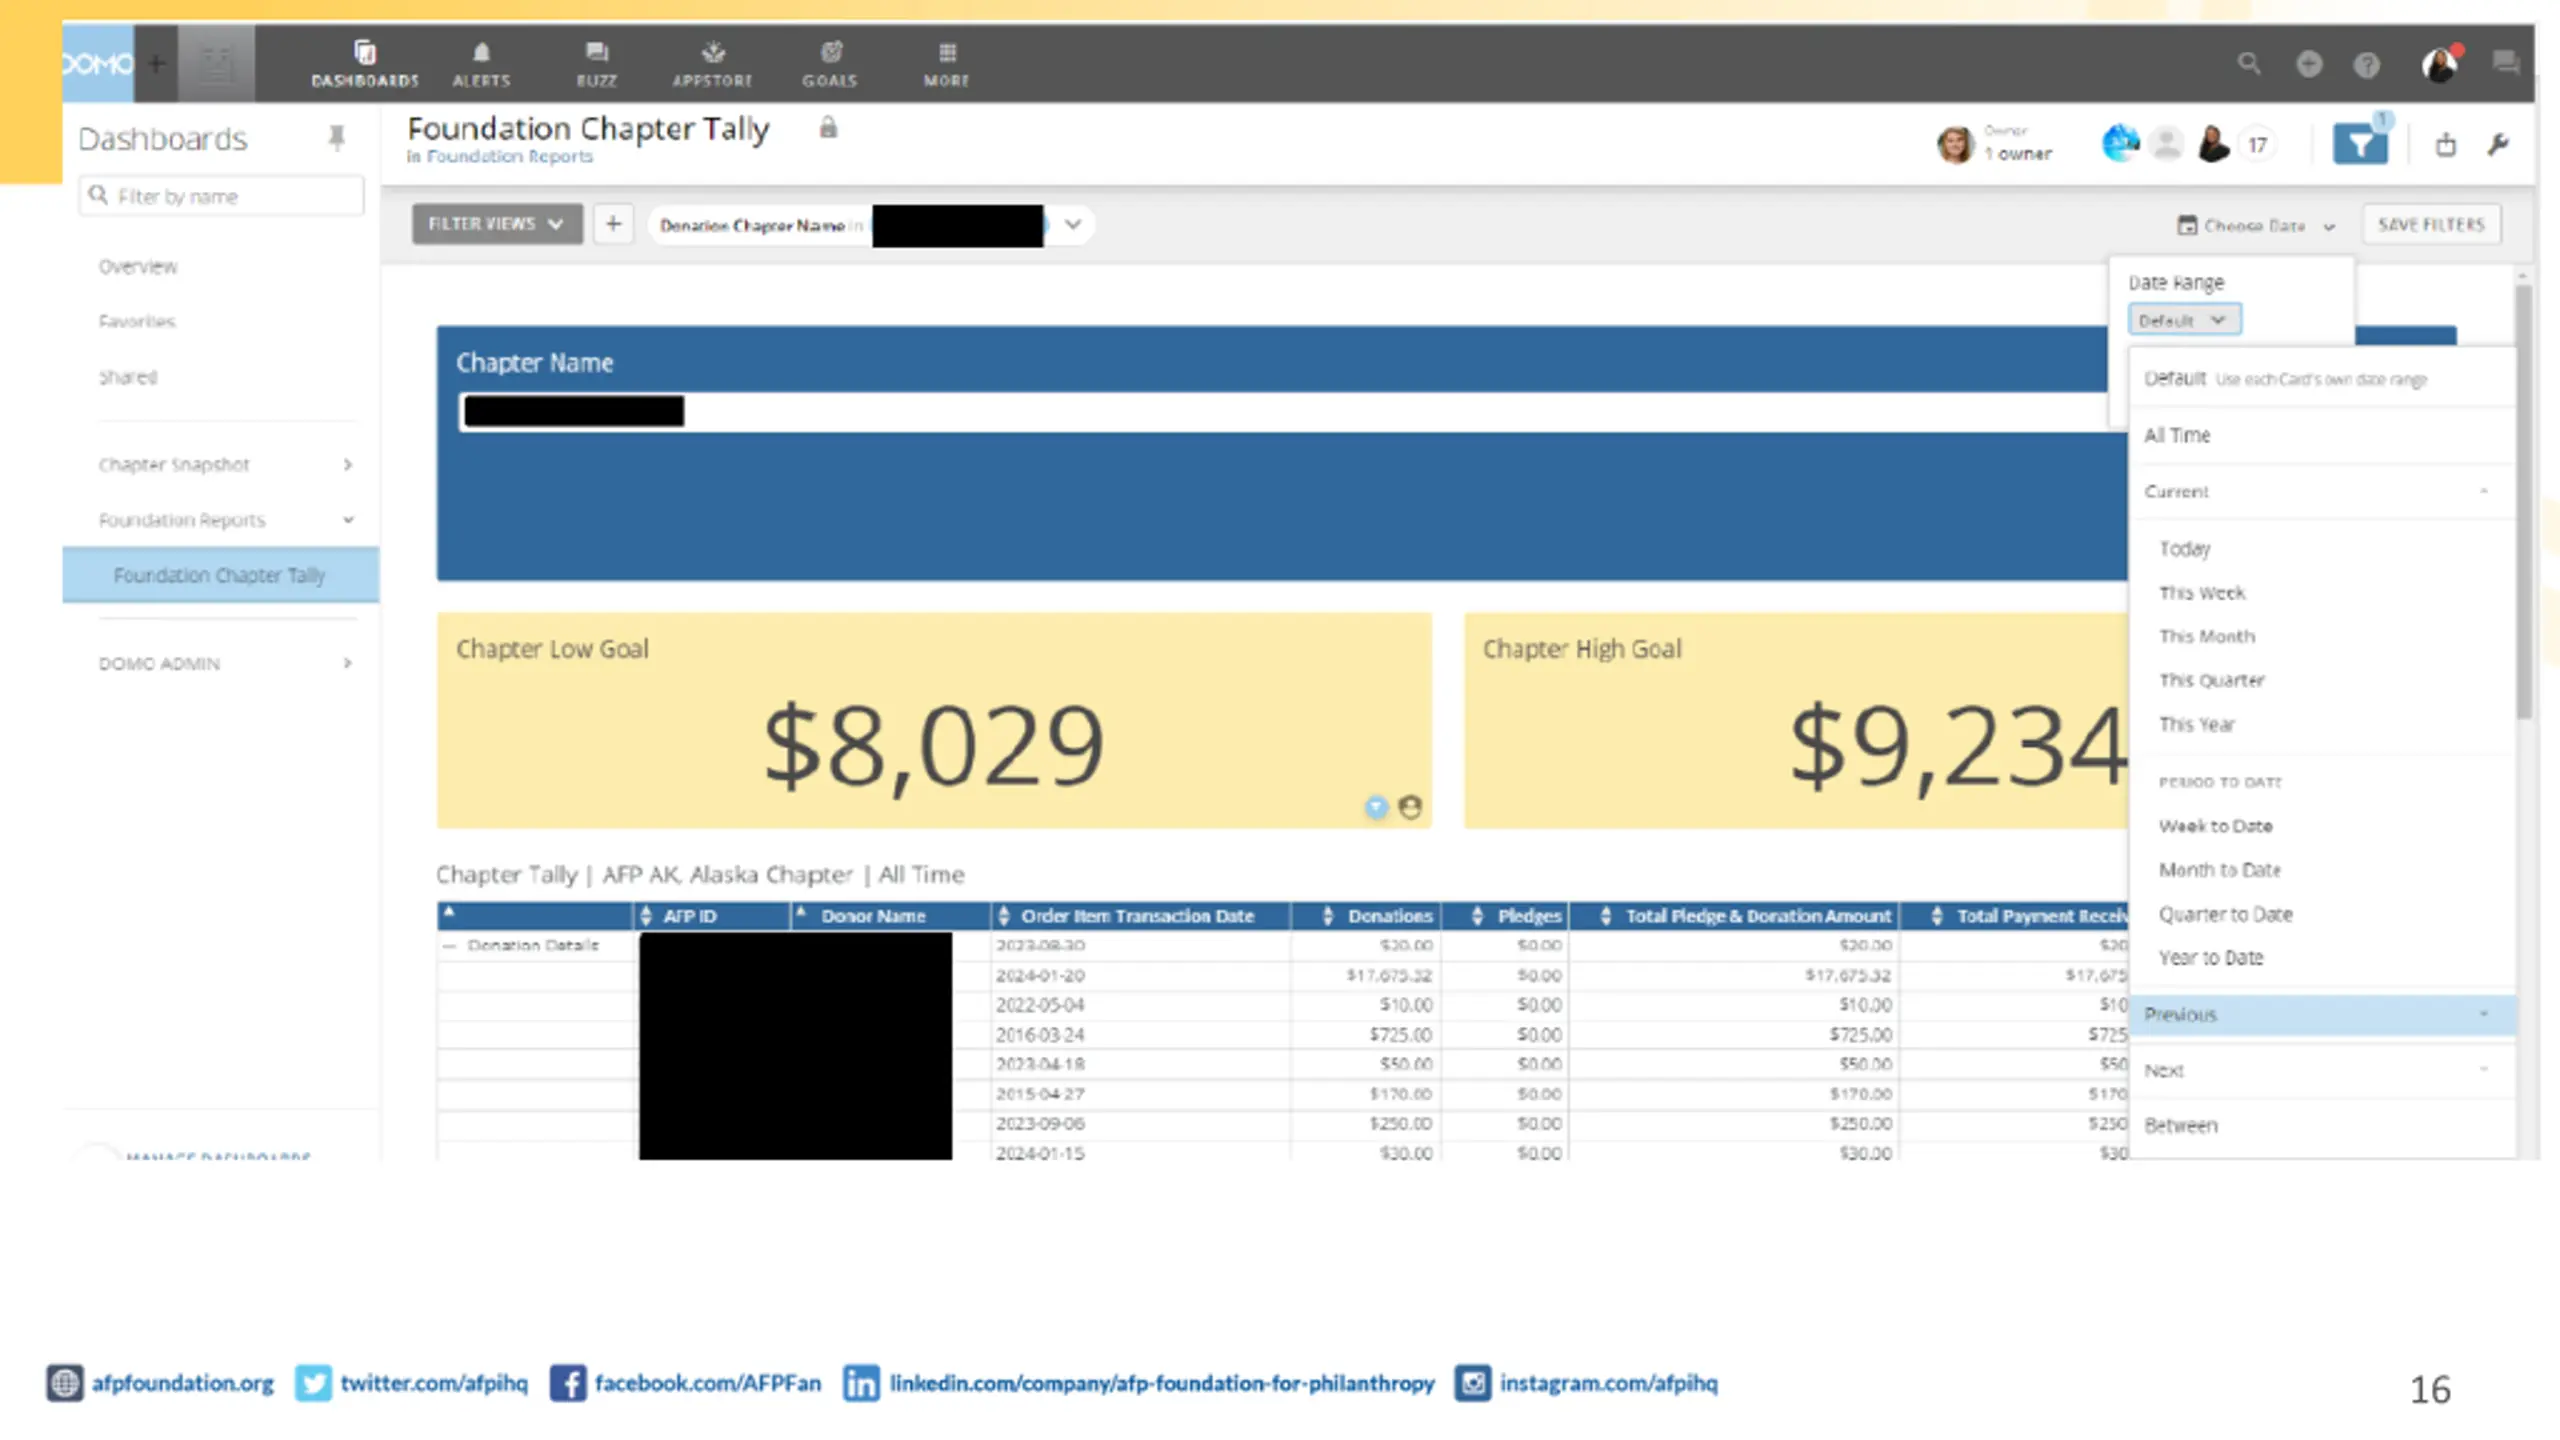Pin the Dashboards sidebar

click(x=337, y=137)
